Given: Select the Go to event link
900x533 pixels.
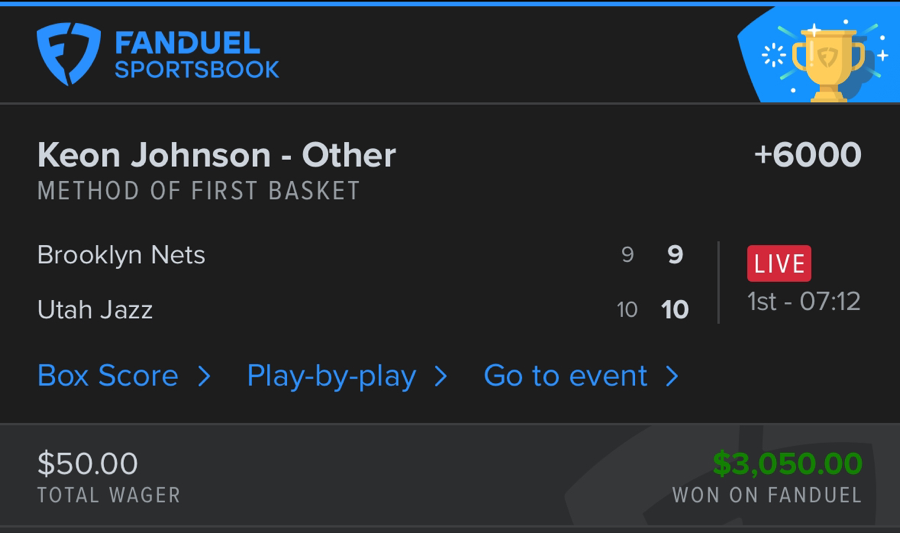Looking at the screenshot, I should [565, 376].
